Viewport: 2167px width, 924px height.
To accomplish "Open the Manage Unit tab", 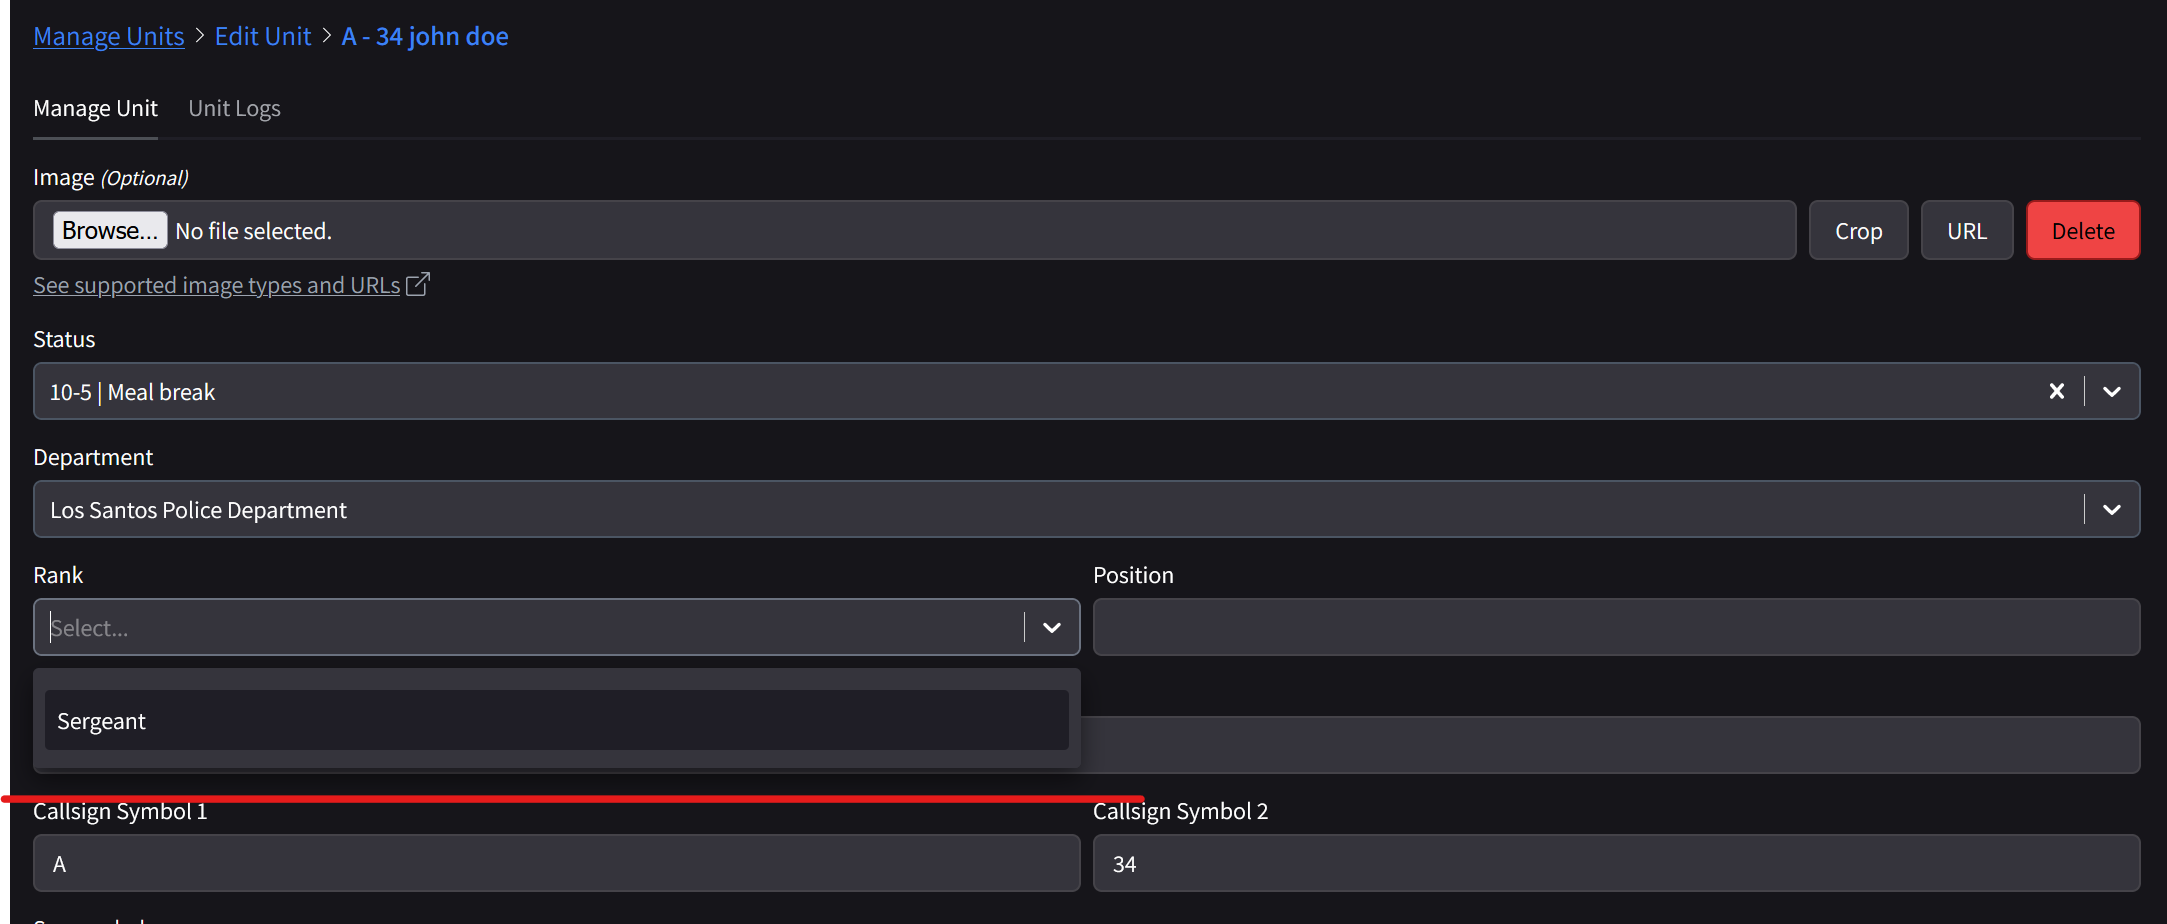I will [95, 108].
